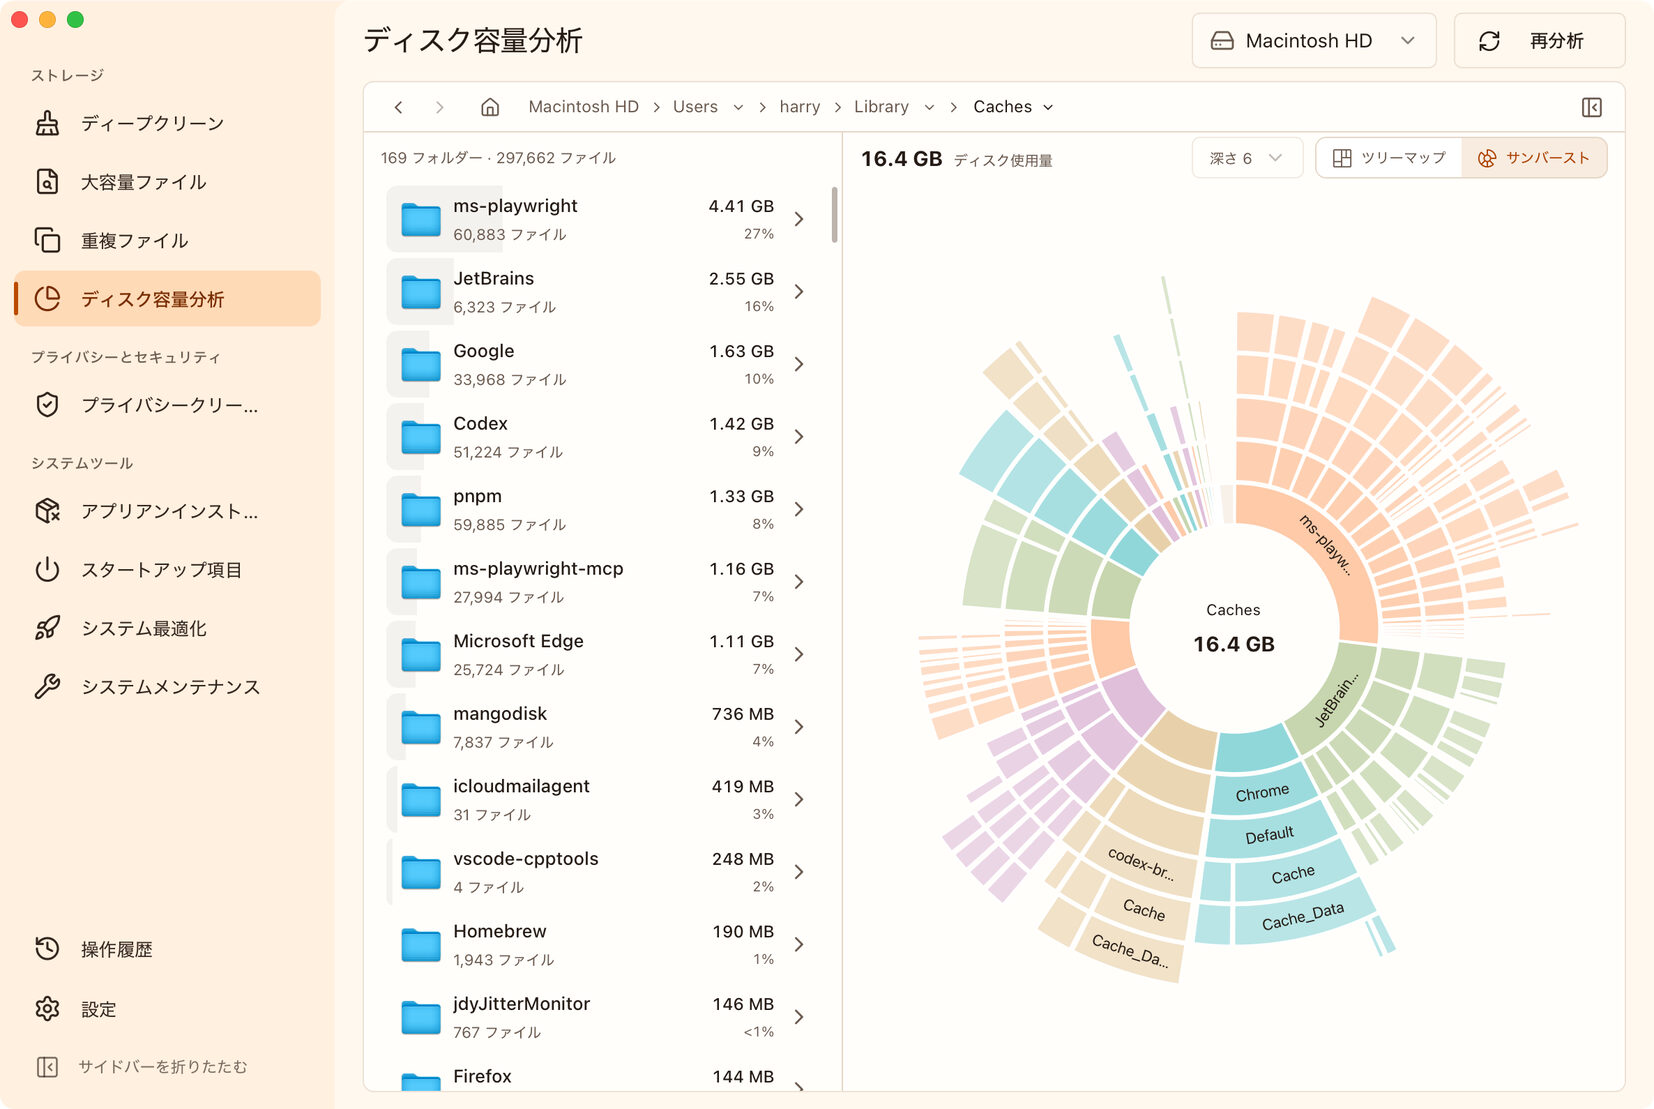The image size is (1654, 1109).
Task: Click the 再分析 reanalyze button
Action: [x=1539, y=41]
